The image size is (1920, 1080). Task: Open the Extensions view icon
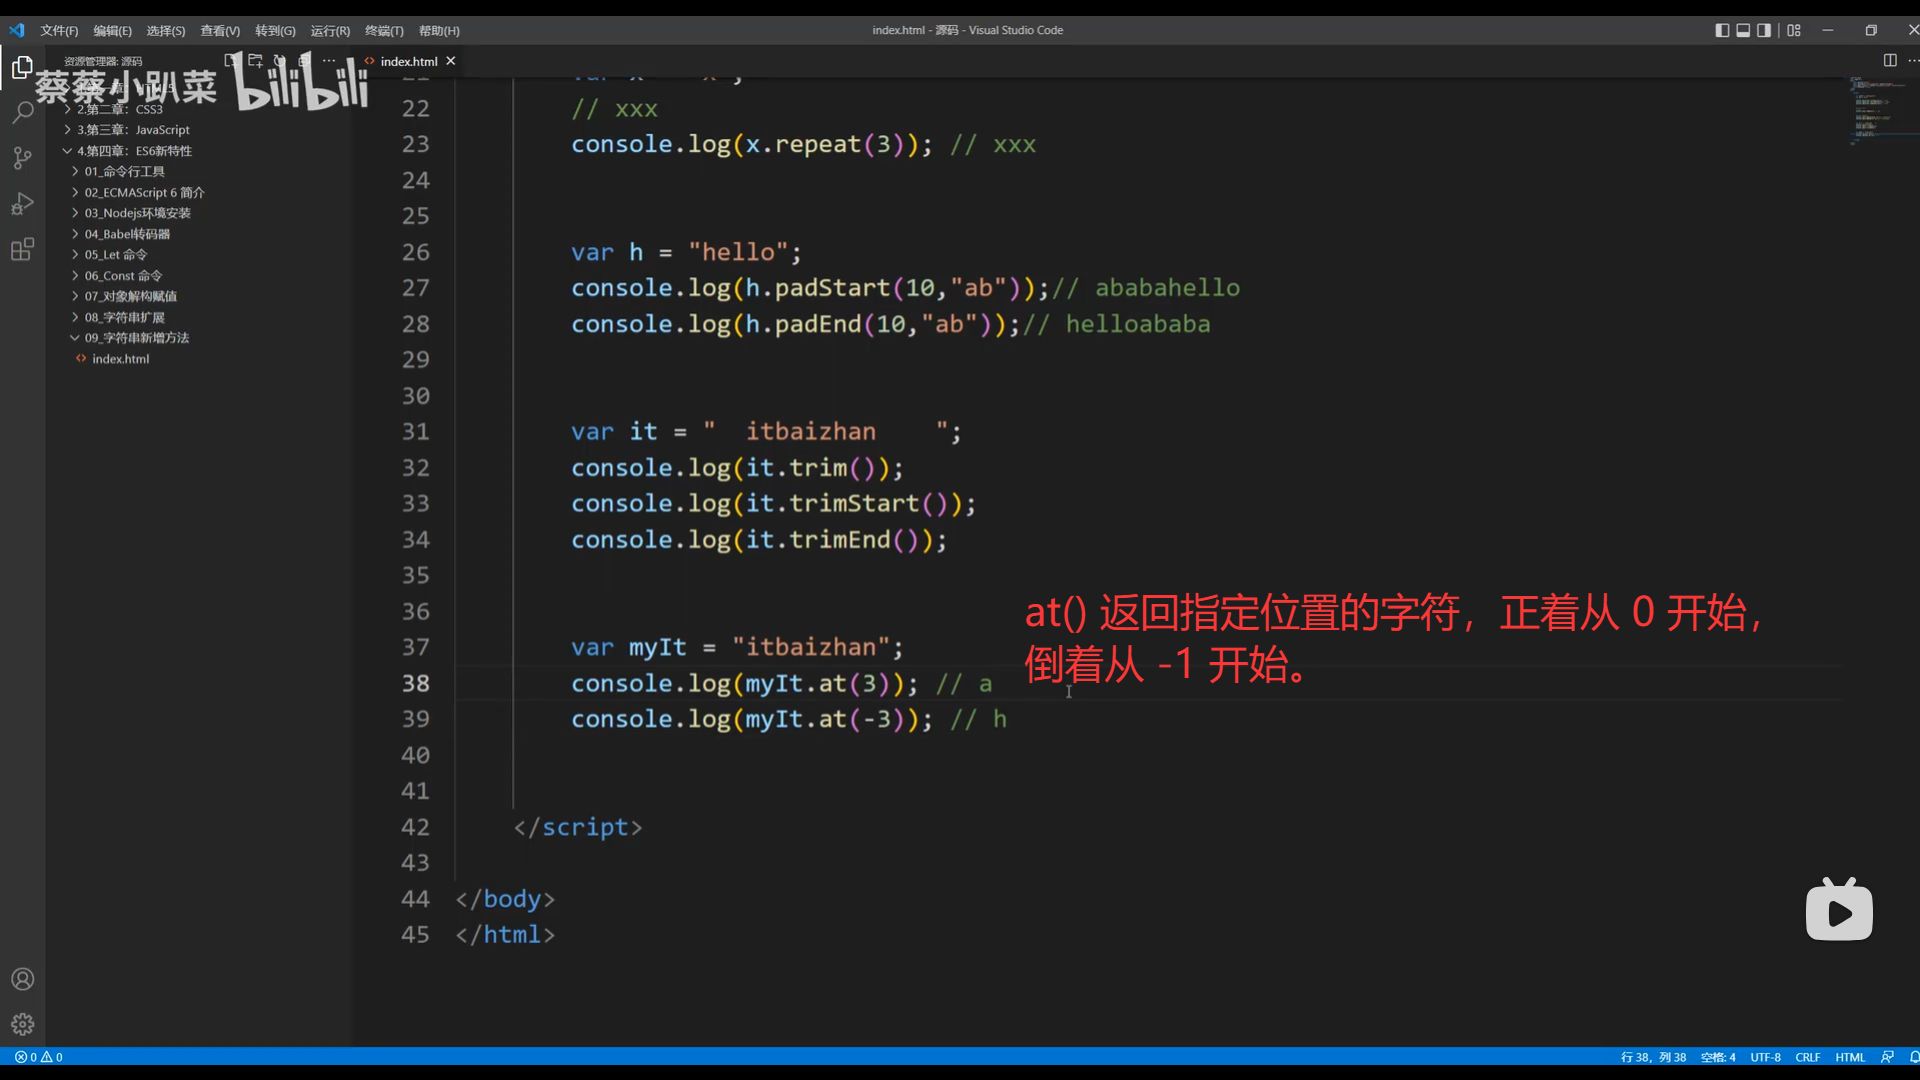coord(22,250)
